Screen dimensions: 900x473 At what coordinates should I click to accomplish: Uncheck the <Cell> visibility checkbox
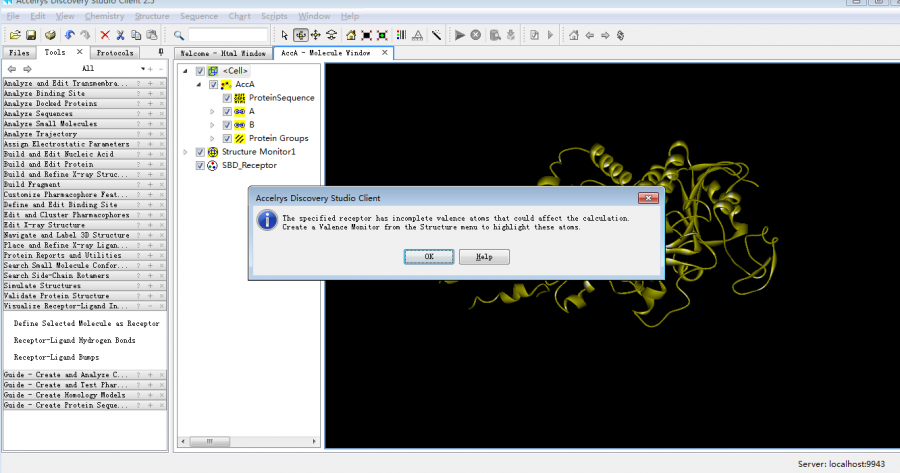coord(200,71)
